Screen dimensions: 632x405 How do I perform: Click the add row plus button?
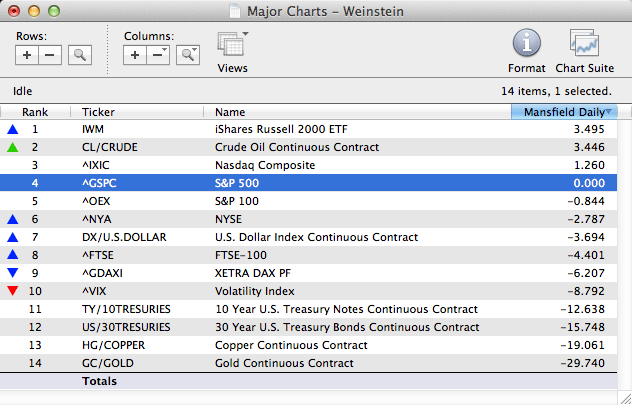[x=28, y=55]
